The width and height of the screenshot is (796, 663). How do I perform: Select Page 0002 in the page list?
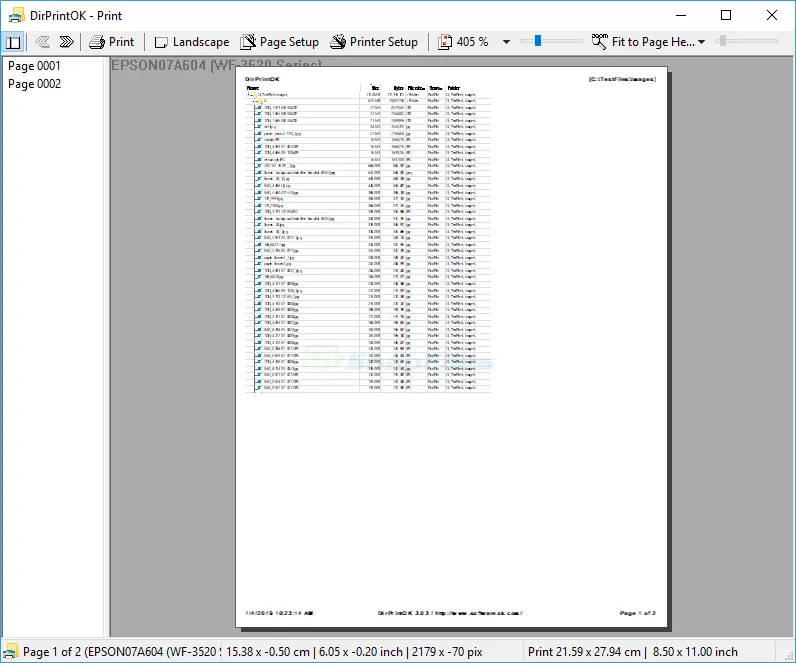(34, 84)
